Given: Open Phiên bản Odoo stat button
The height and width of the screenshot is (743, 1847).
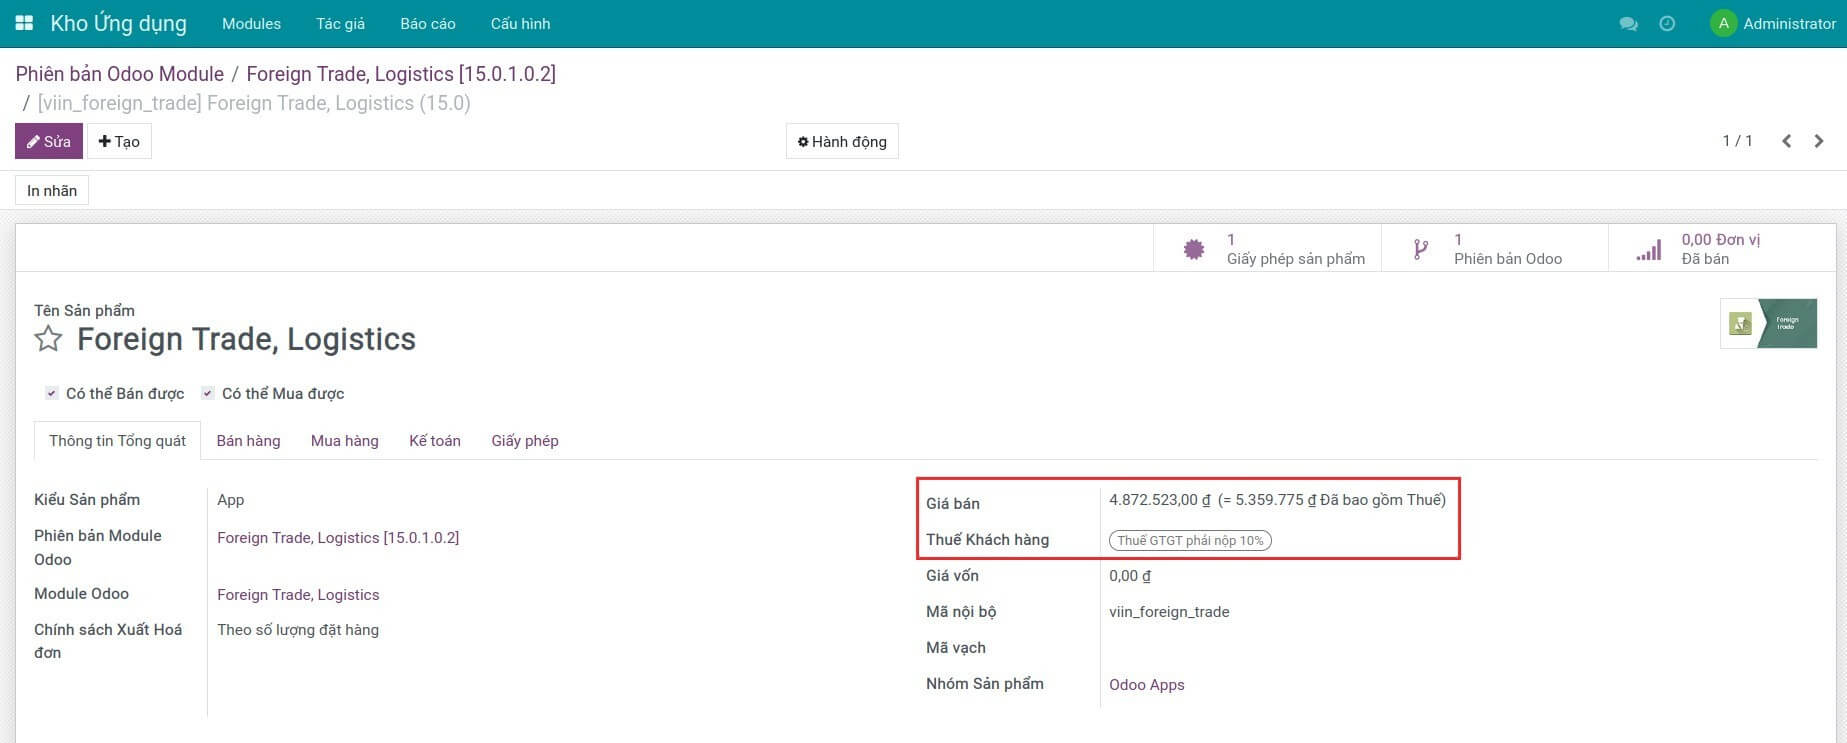Looking at the screenshot, I should 1494,249.
